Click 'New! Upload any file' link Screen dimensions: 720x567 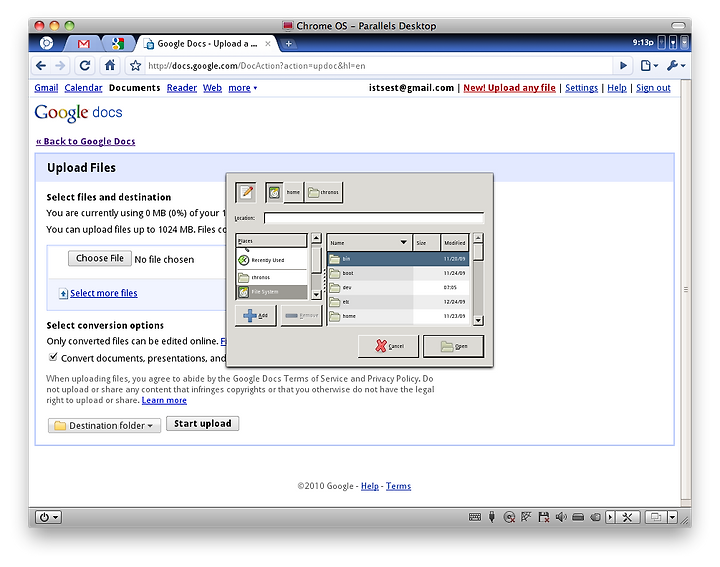(x=509, y=88)
